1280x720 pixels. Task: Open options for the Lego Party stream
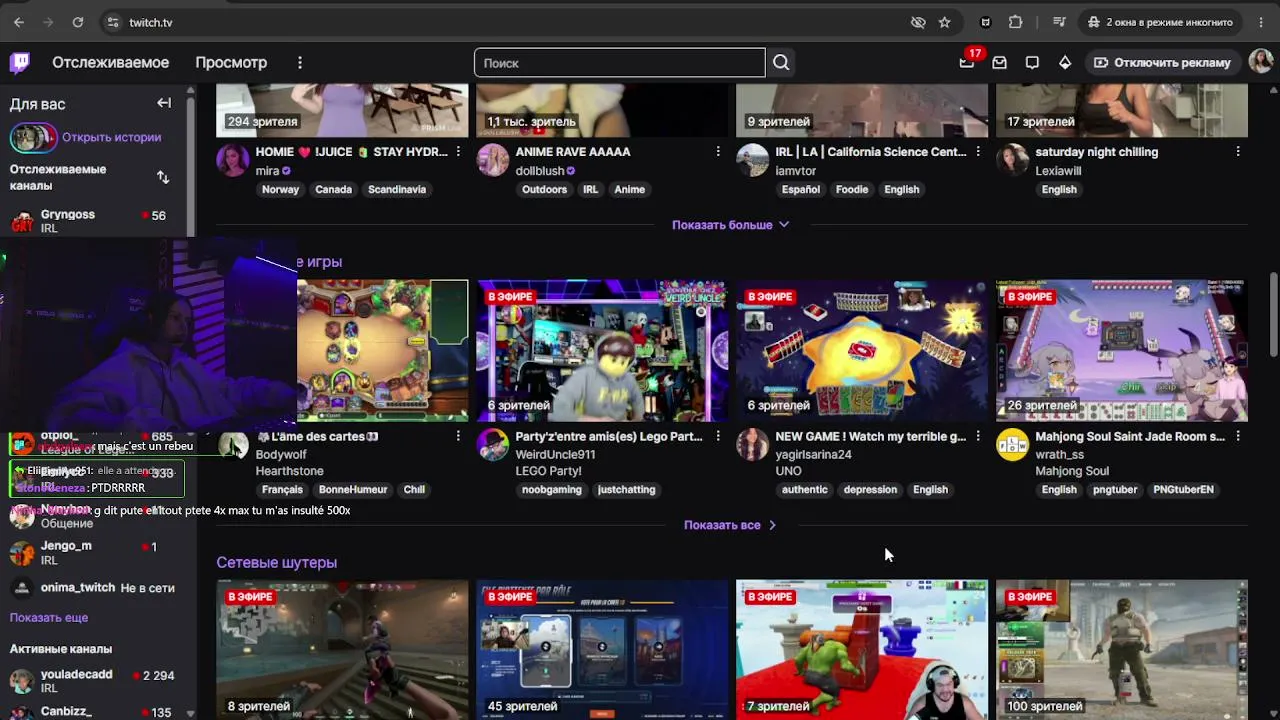[x=718, y=437]
